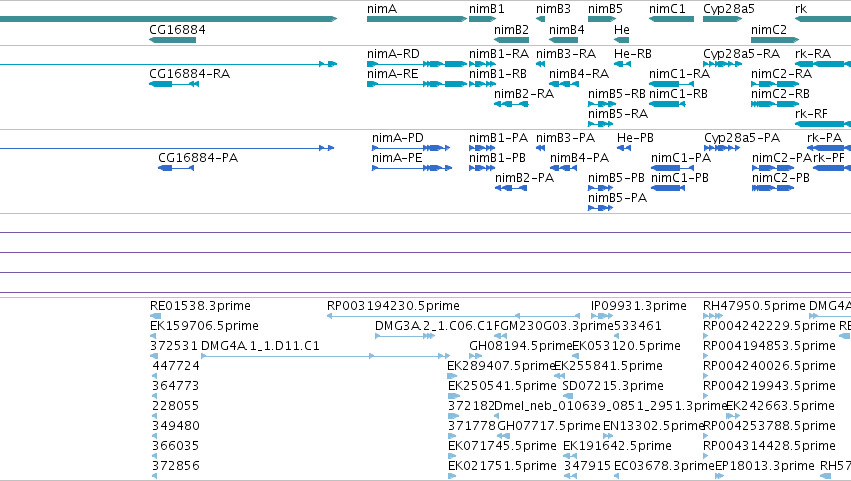The image size is (851, 481).
Task: Select transcript nimC1-RA
Action: pyautogui.click(x=671, y=84)
